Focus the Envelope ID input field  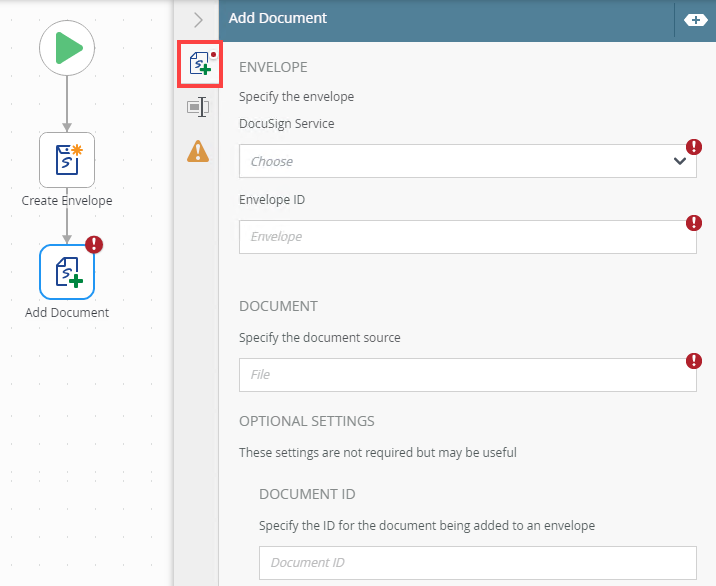455,237
